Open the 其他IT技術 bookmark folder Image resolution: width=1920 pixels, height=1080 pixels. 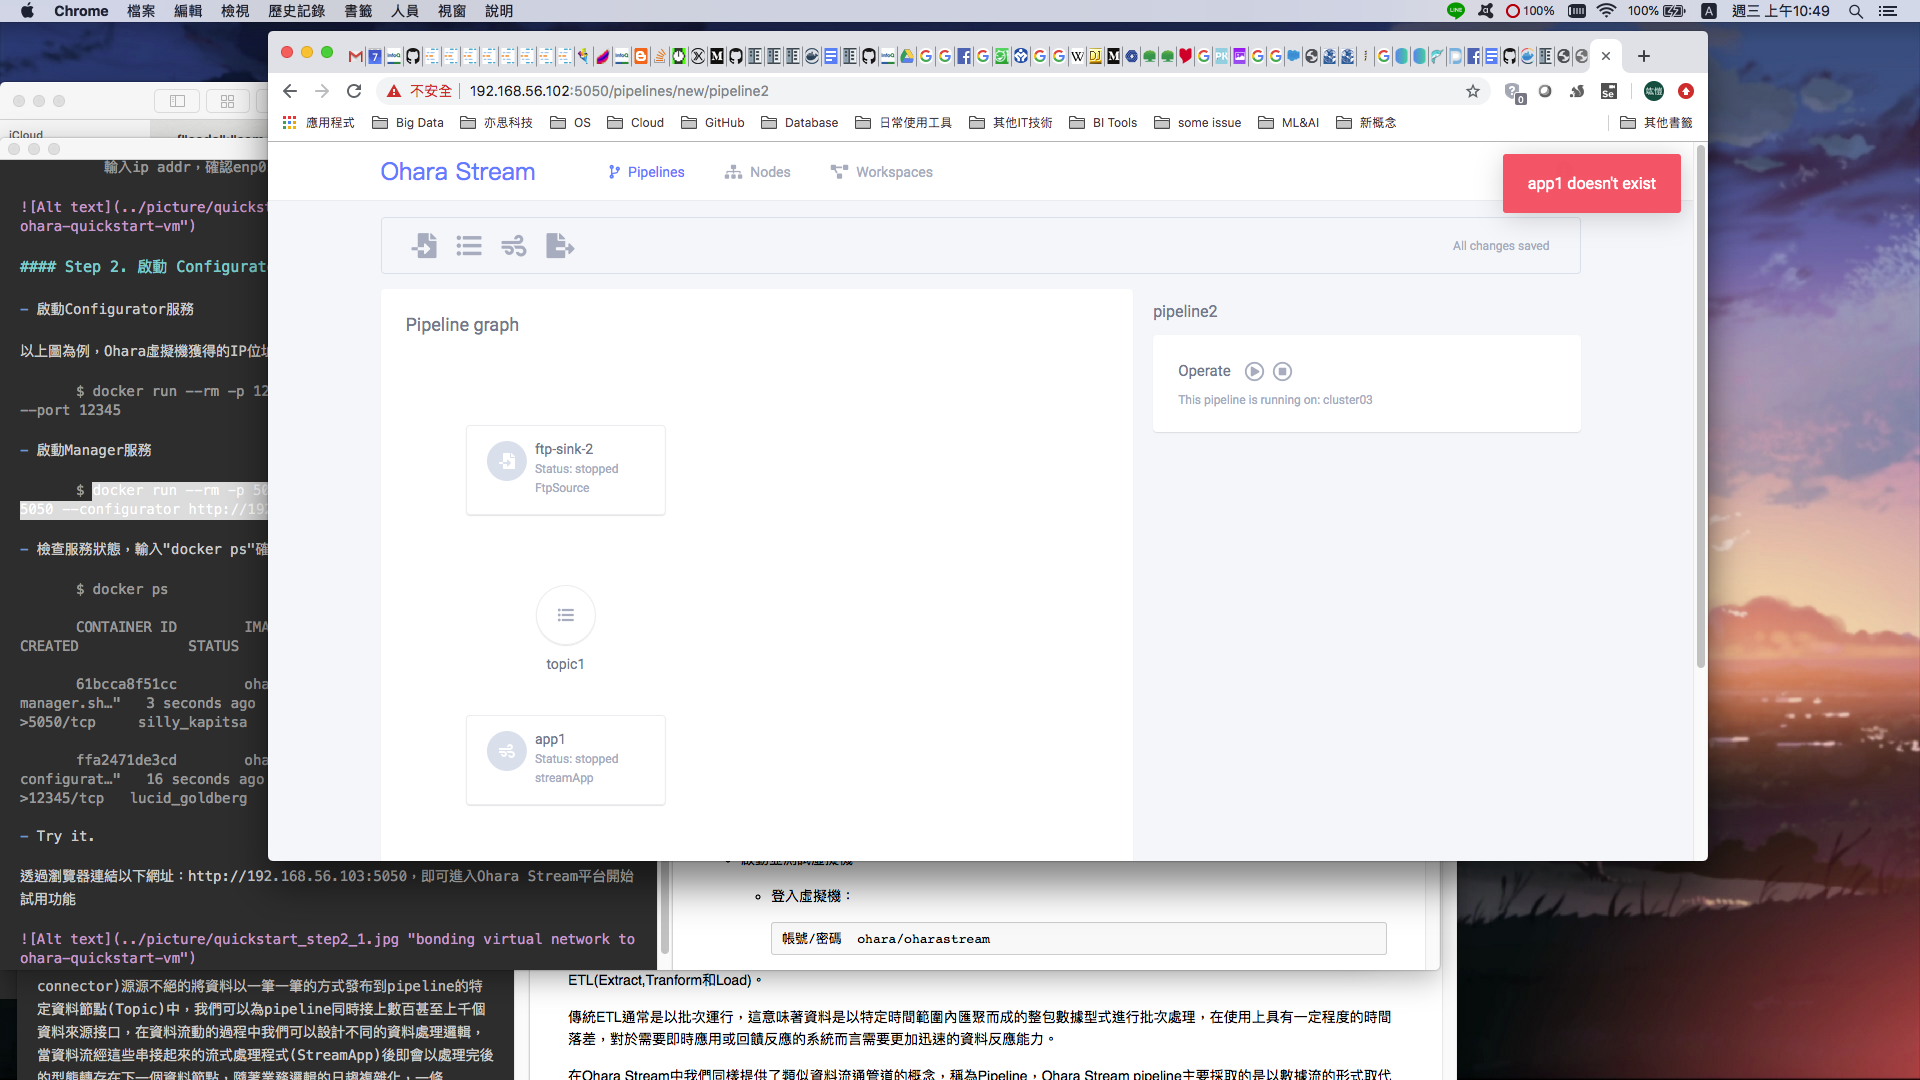[1011, 123]
